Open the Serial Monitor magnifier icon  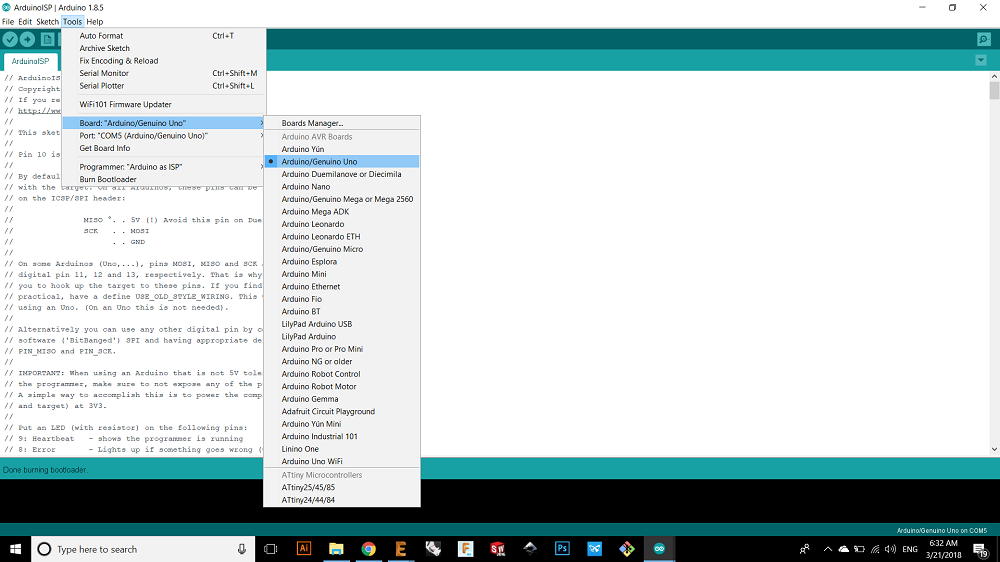[x=984, y=40]
